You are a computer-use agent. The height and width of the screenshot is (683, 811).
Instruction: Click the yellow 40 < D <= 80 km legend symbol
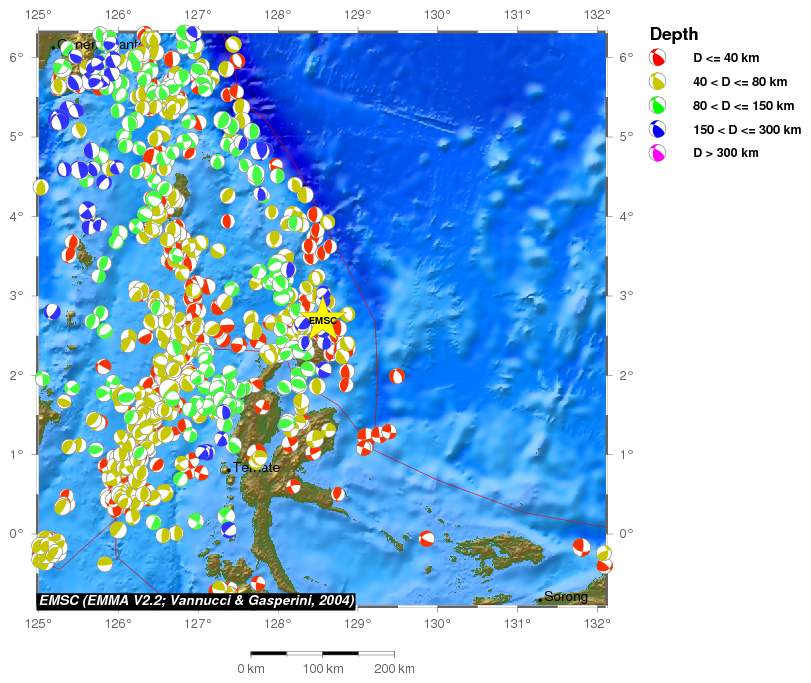coord(659,81)
